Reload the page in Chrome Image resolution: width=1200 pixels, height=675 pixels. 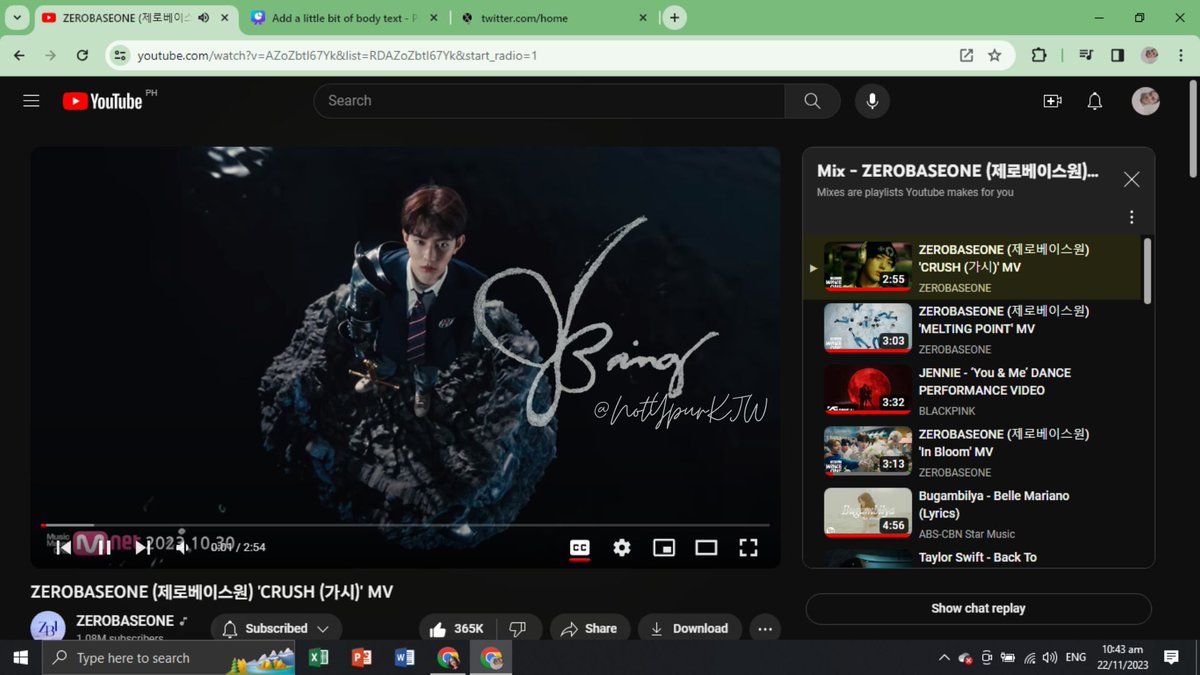[82, 56]
